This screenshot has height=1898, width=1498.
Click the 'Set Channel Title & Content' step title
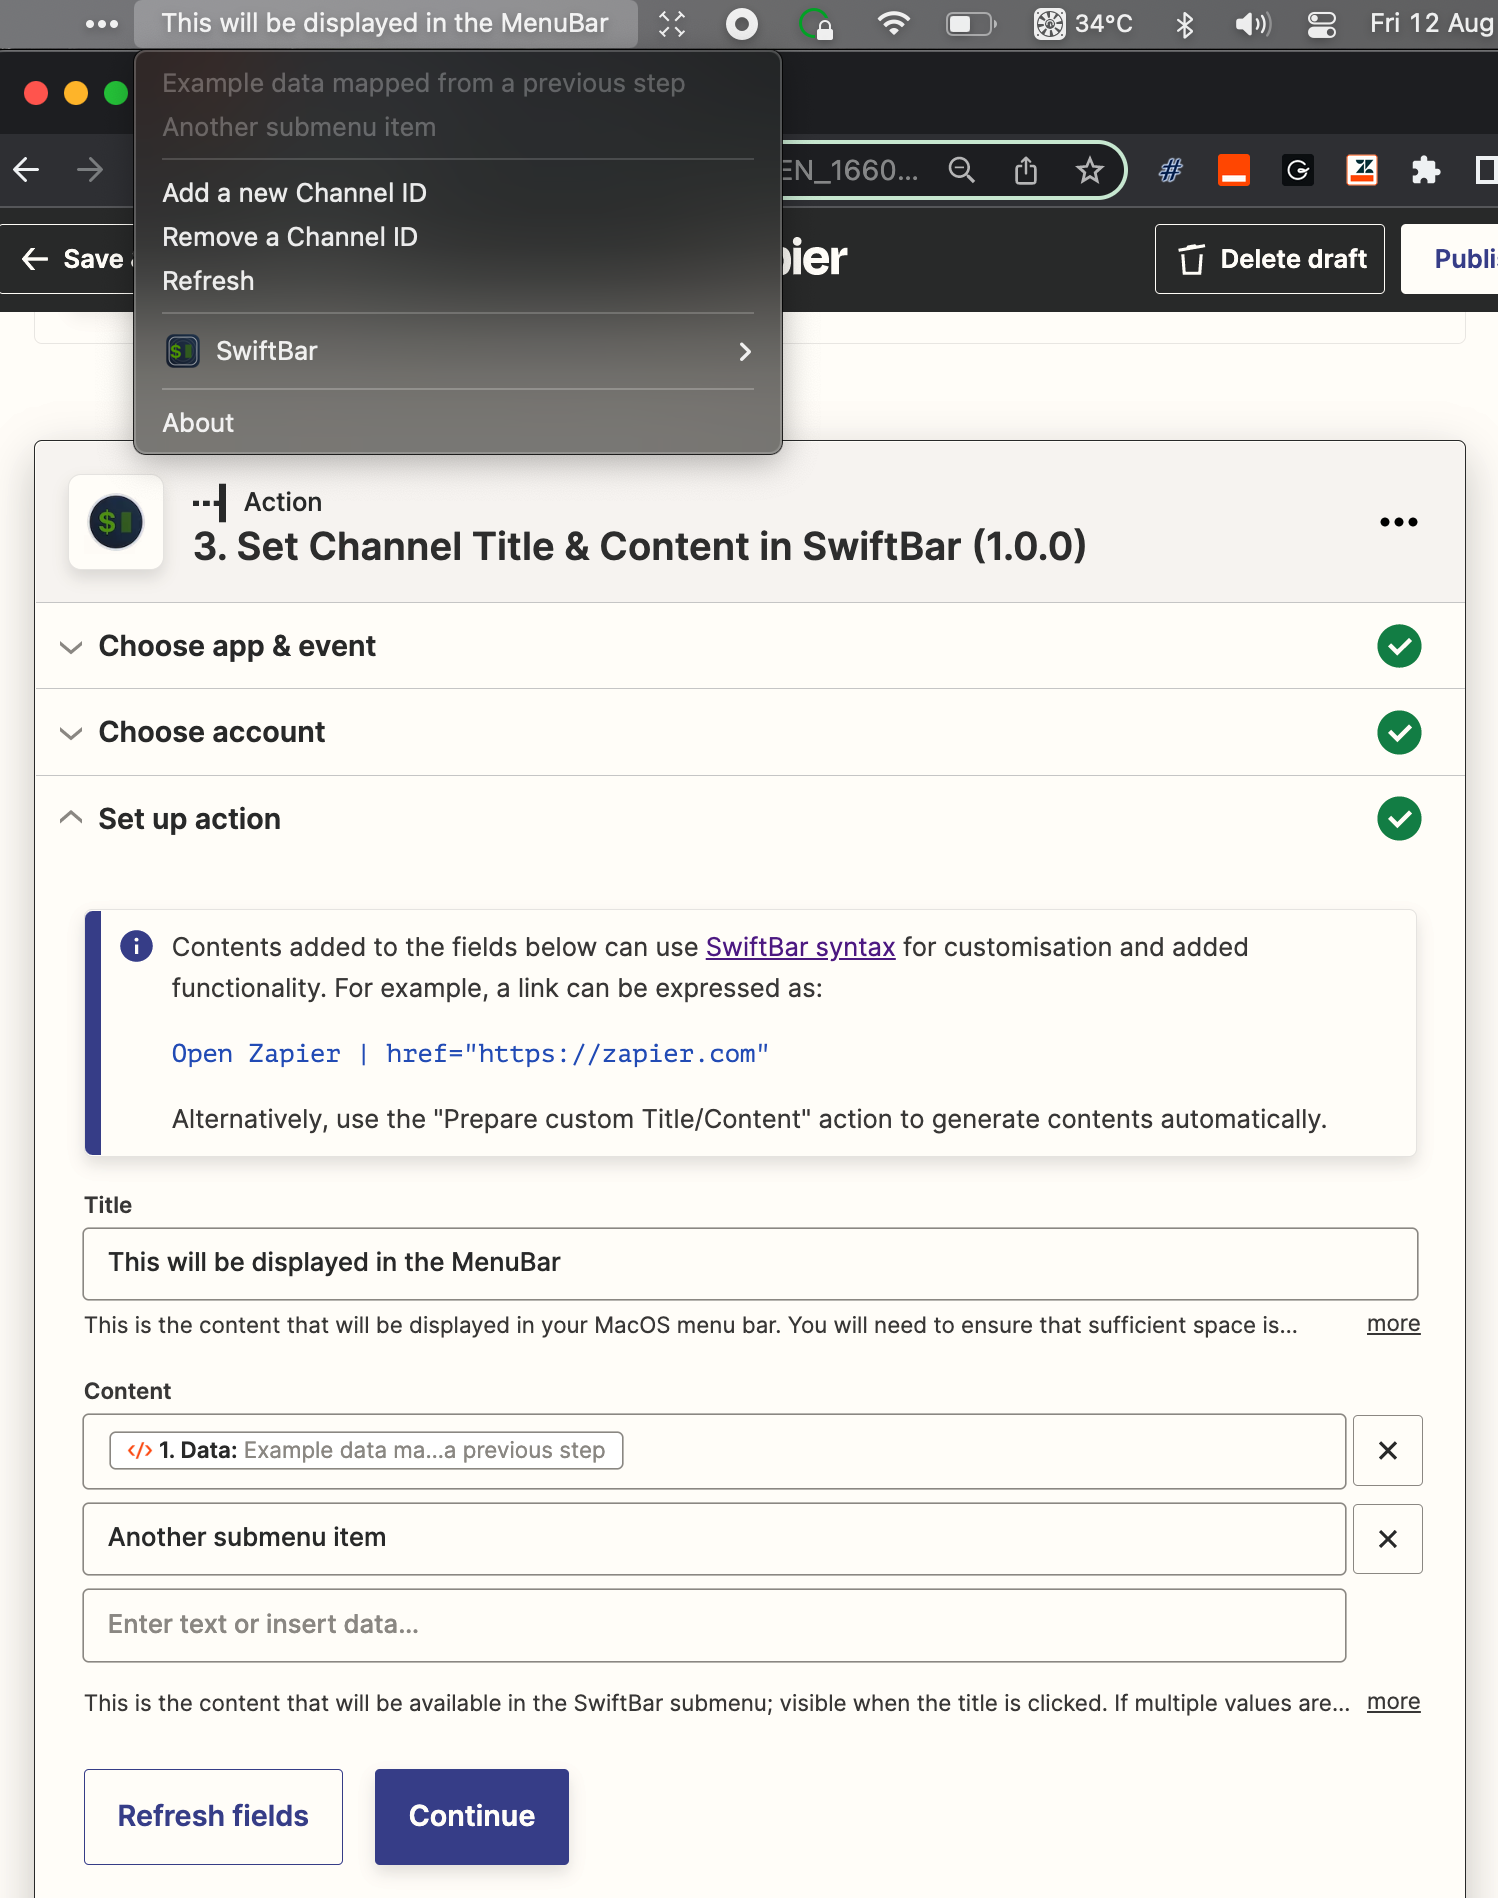(640, 547)
